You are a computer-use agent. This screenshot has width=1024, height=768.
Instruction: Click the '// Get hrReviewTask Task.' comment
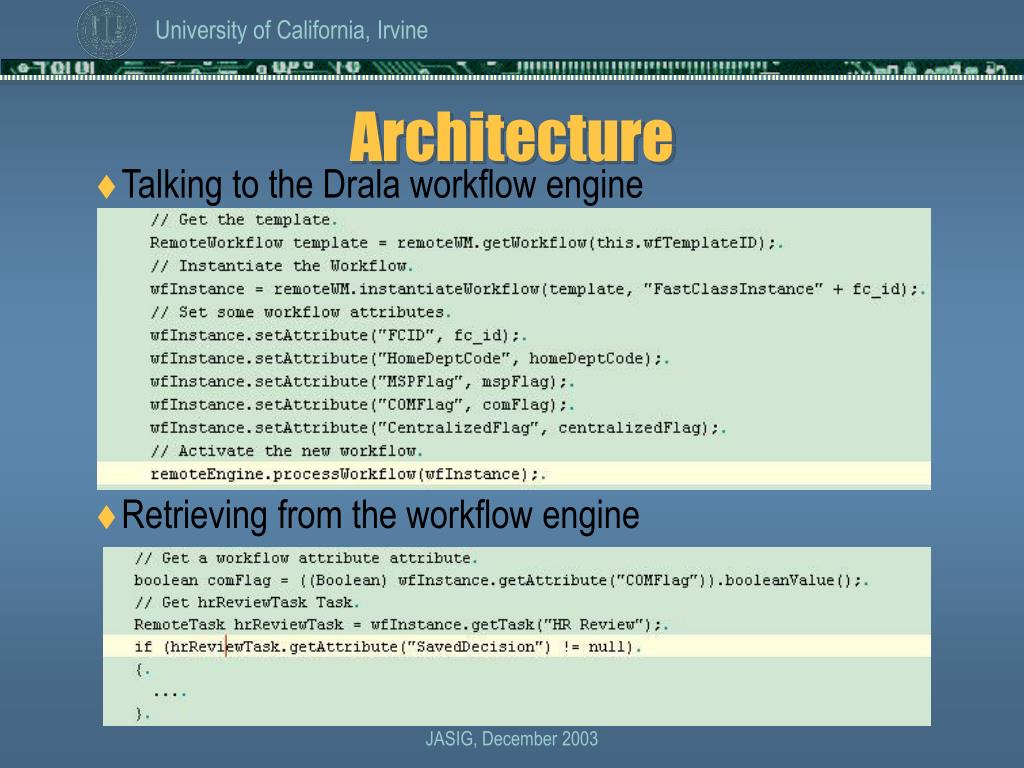(x=246, y=603)
